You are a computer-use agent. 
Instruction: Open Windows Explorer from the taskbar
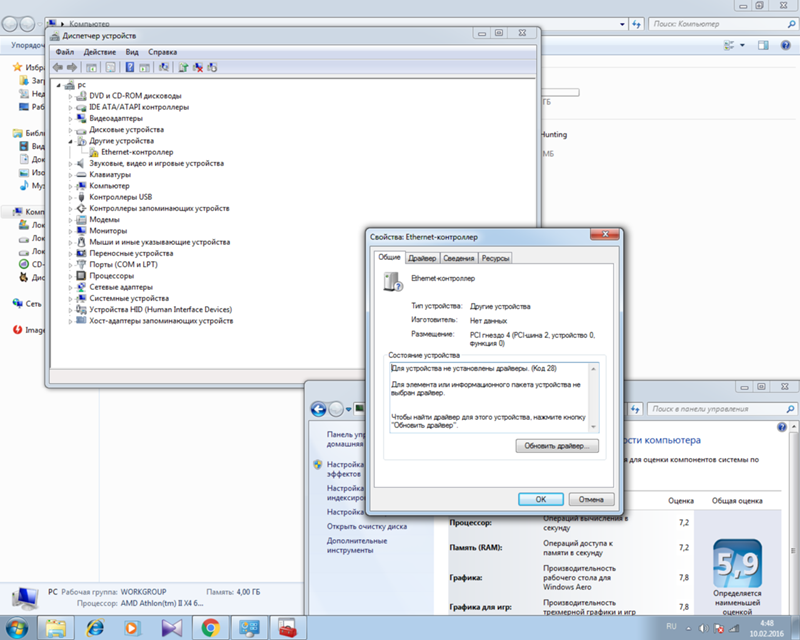tap(56, 628)
